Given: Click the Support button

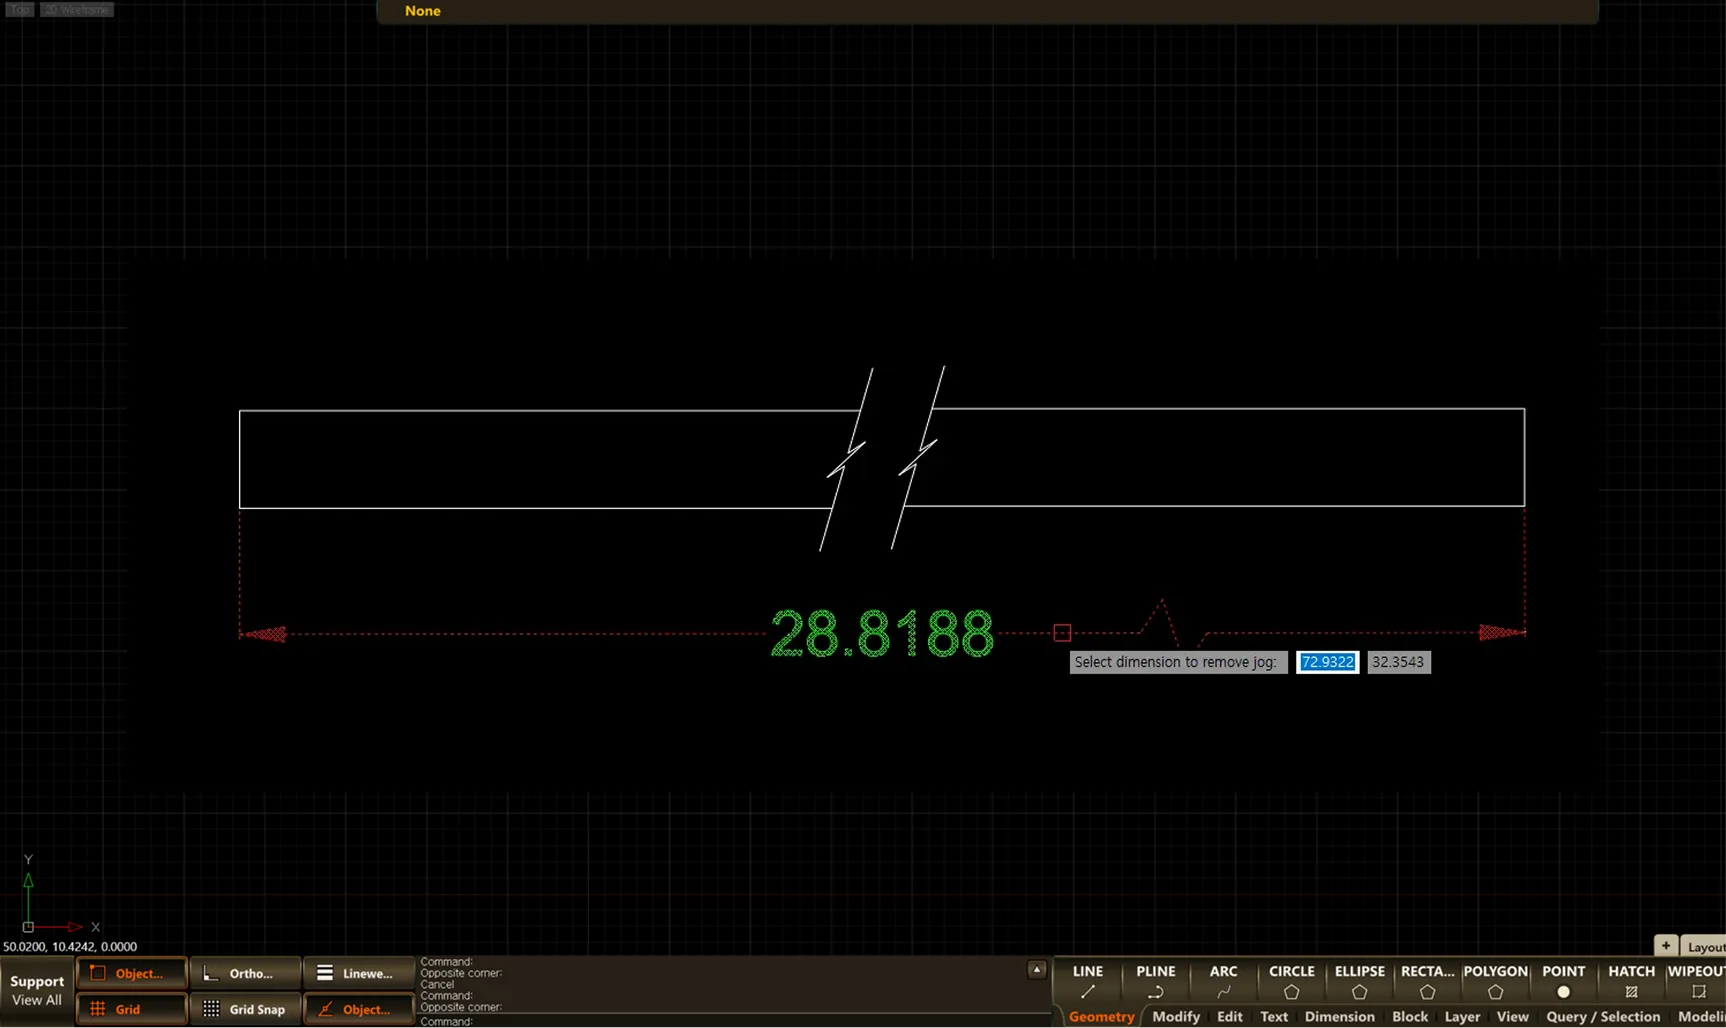Looking at the screenshot, I should (x=37, y=981).
